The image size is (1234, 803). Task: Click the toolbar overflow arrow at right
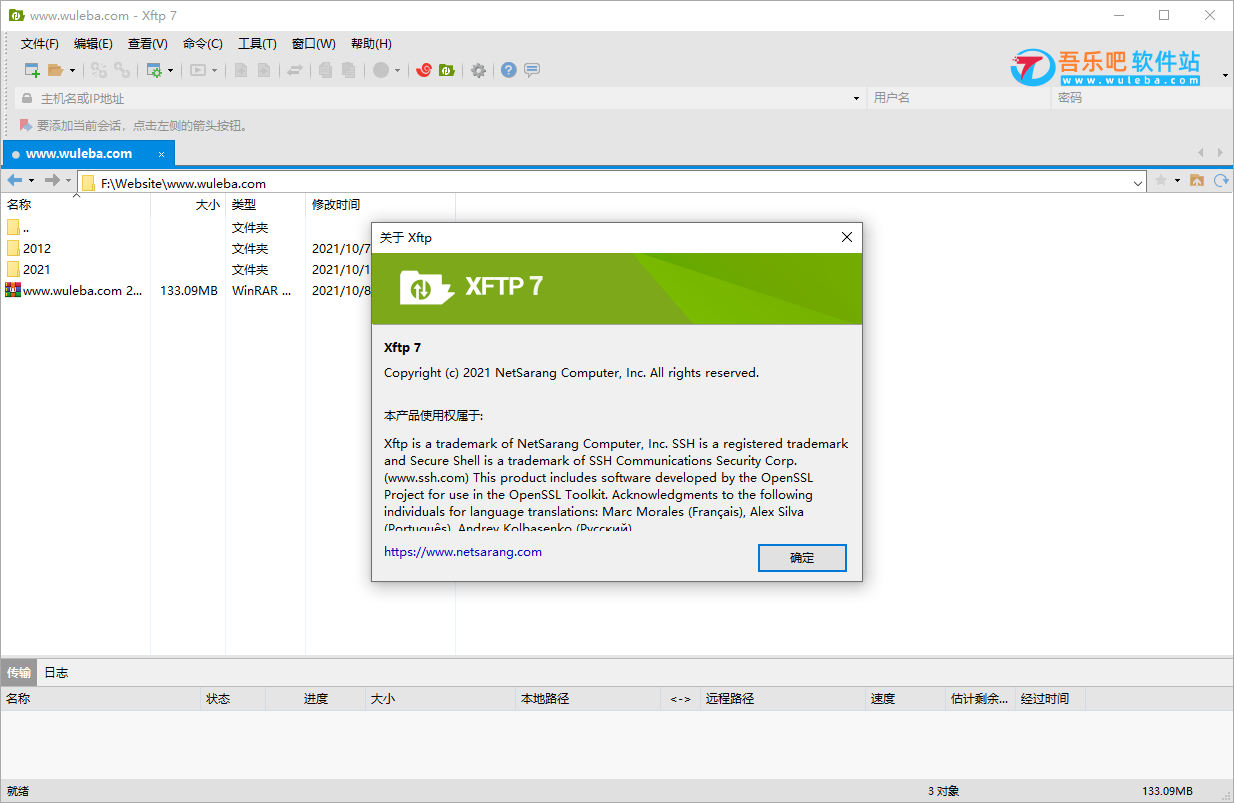1226,76
